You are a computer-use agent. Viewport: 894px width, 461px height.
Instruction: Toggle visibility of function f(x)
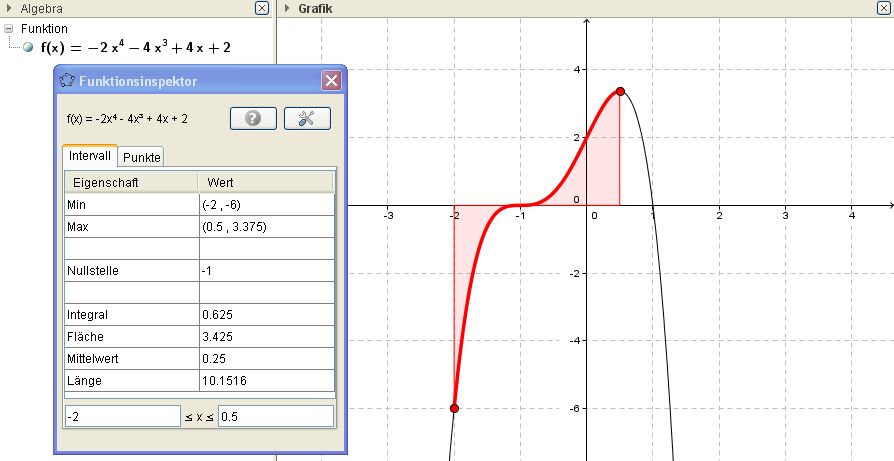[x=28, y=47]
